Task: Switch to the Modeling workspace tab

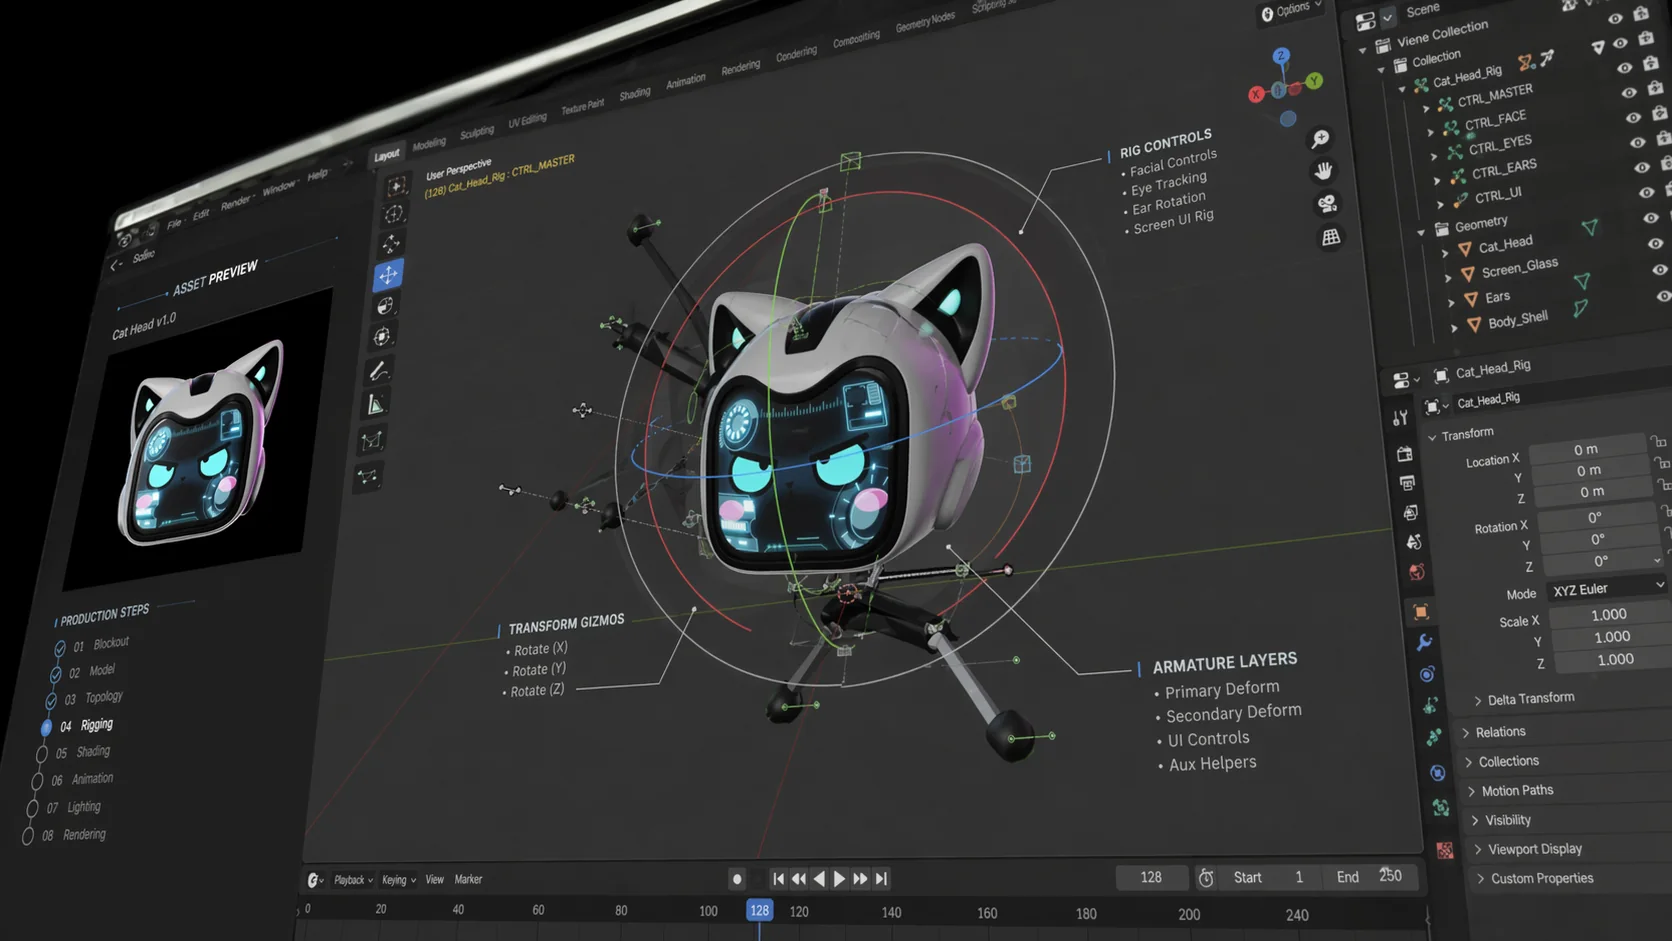Action: click(x=429, y=144)
